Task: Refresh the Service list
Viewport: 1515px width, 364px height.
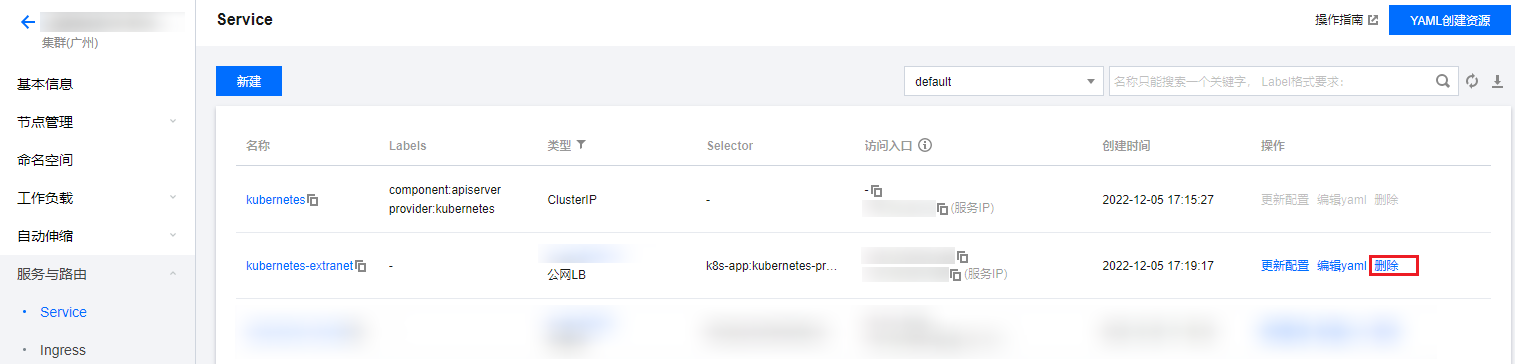Action: [x=1472, y=81]
